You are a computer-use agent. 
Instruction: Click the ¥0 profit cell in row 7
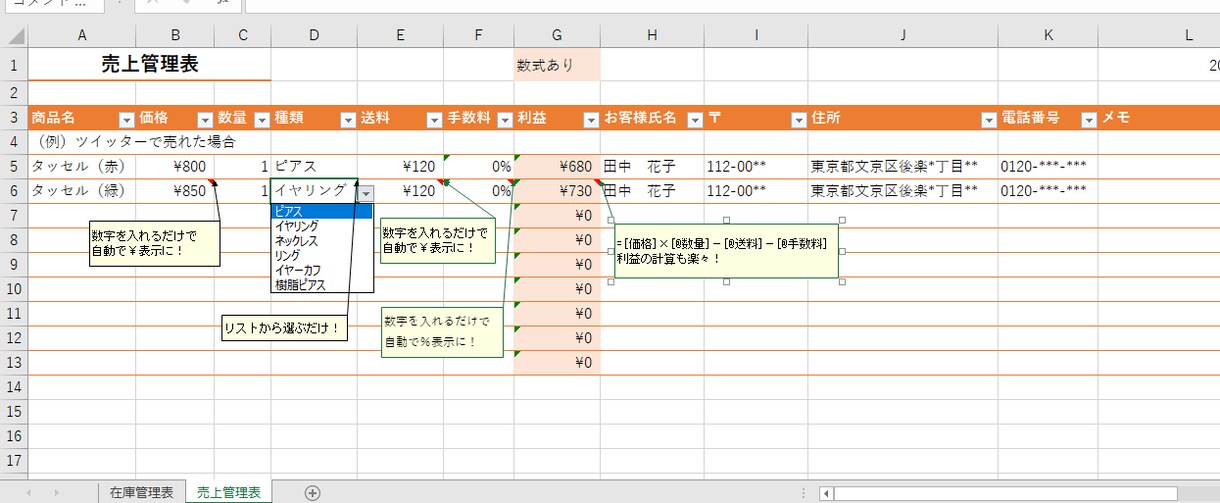(x=557, y=215)
